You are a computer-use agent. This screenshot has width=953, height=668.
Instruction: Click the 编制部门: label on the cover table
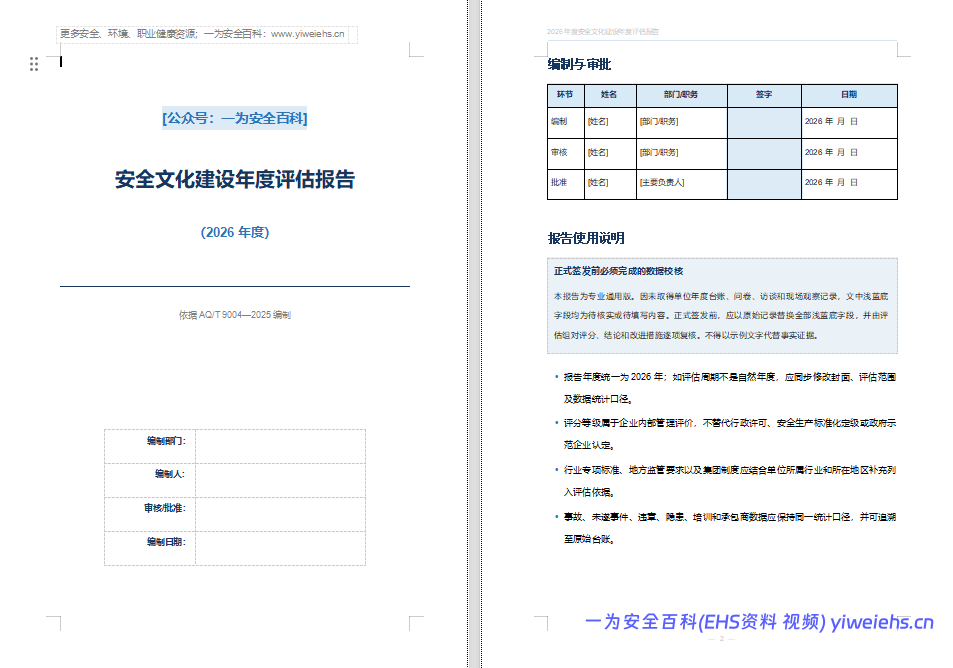(x=166, y=441)
